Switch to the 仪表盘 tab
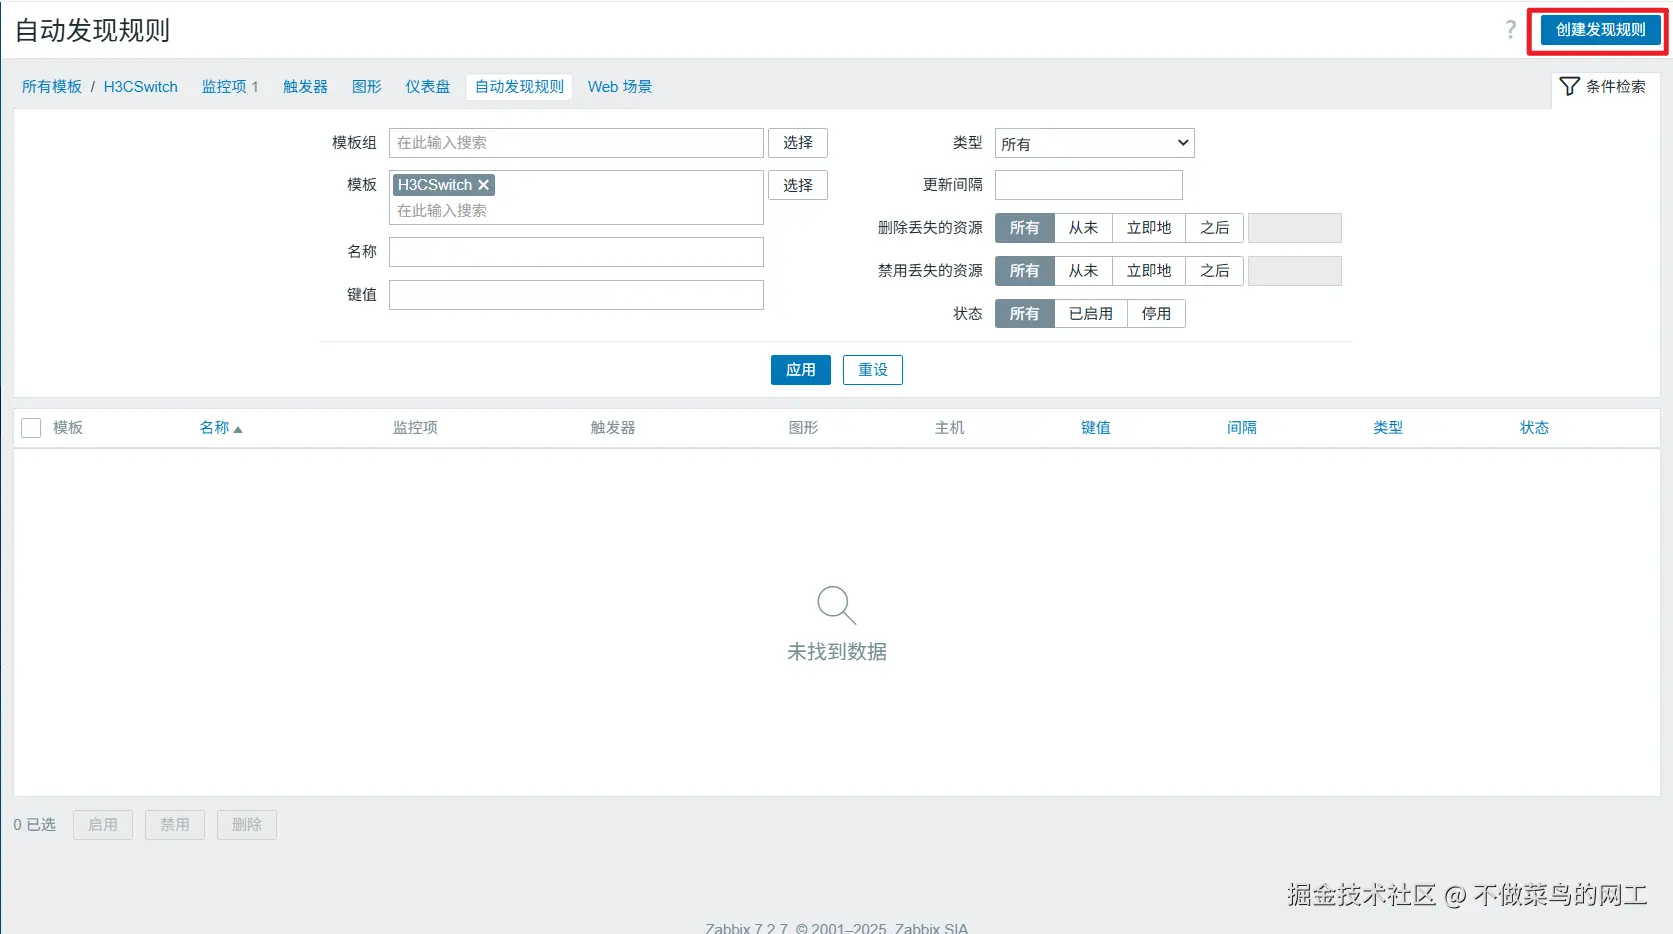 (428, 87)
